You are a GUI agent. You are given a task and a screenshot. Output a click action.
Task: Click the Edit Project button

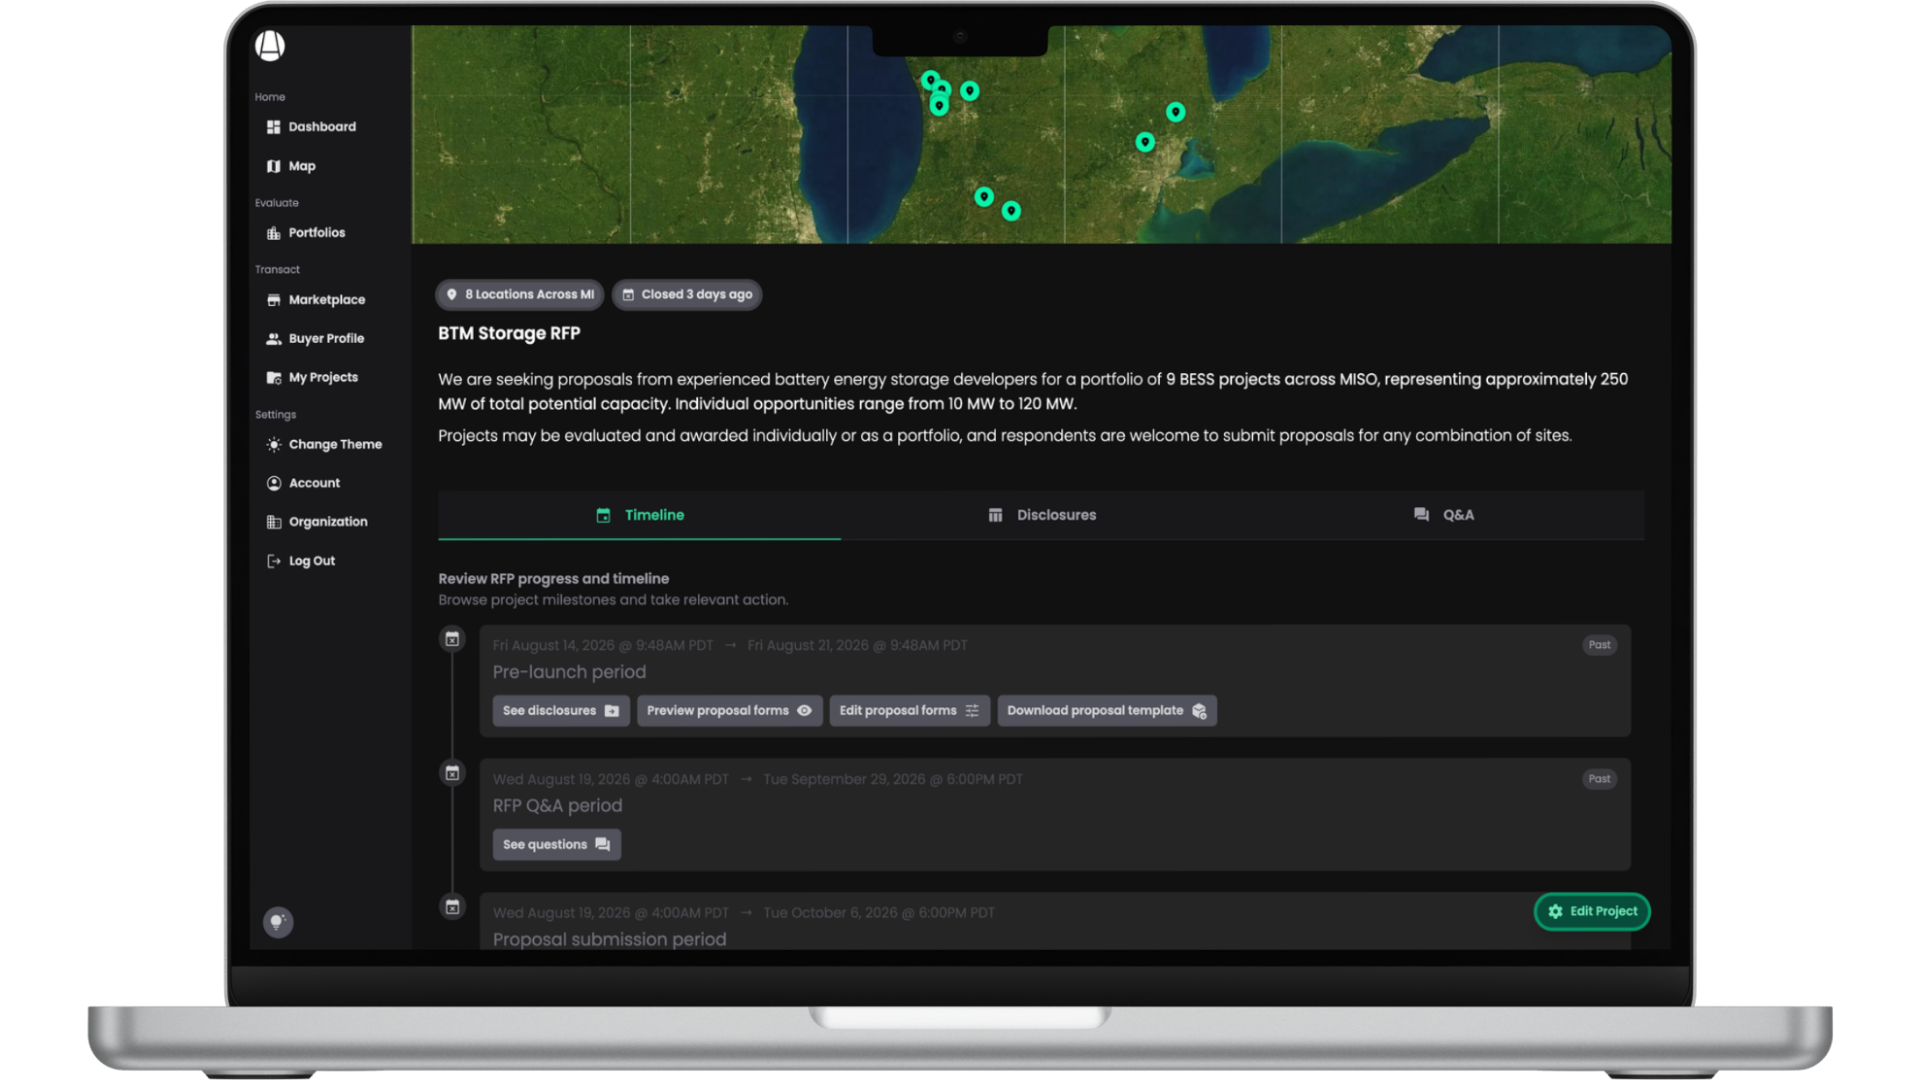pos(1592,912)
